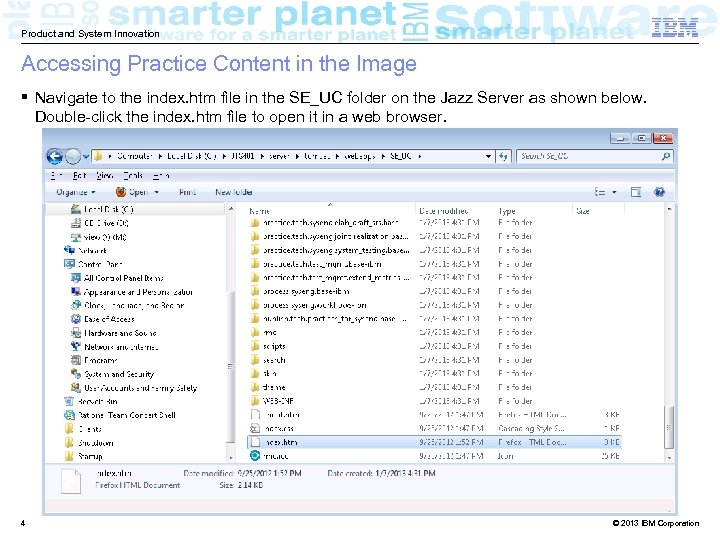This screenshot has width=720, height=540.
Task: Click the index.htm thumbnail in details pane
Action: click(71, 481)
